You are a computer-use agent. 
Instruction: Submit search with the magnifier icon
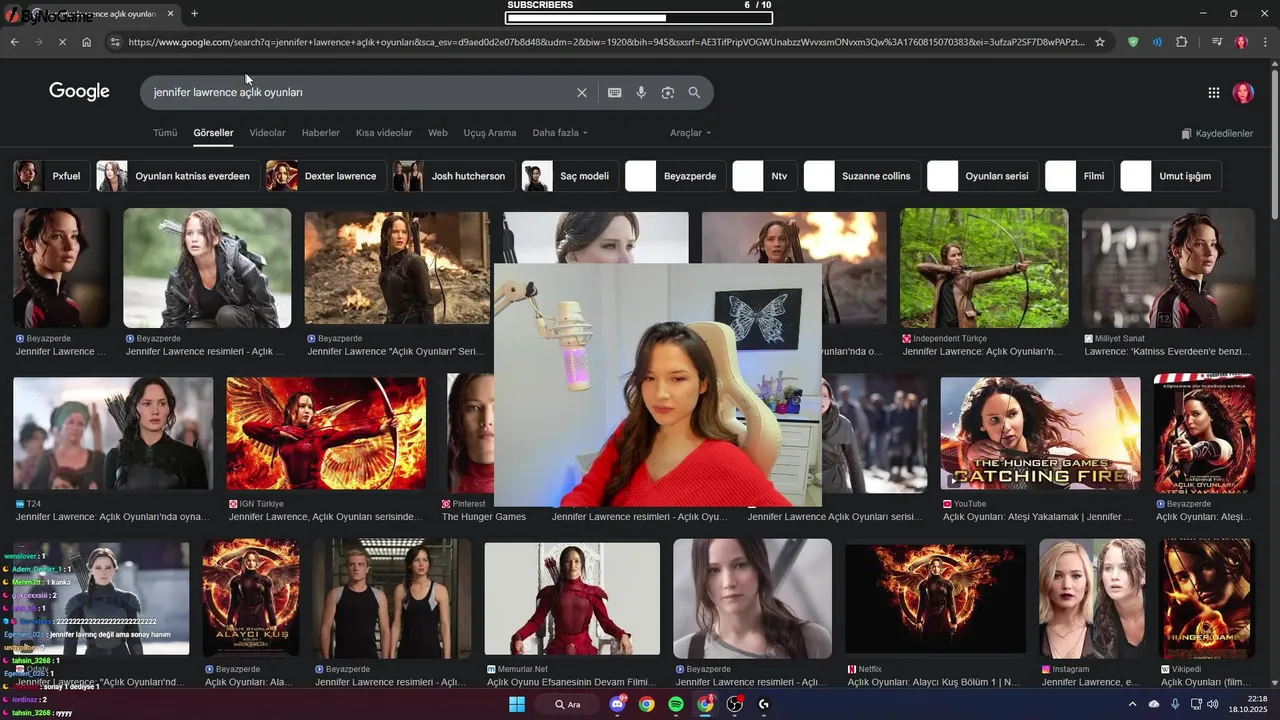[x=694, y=92]
